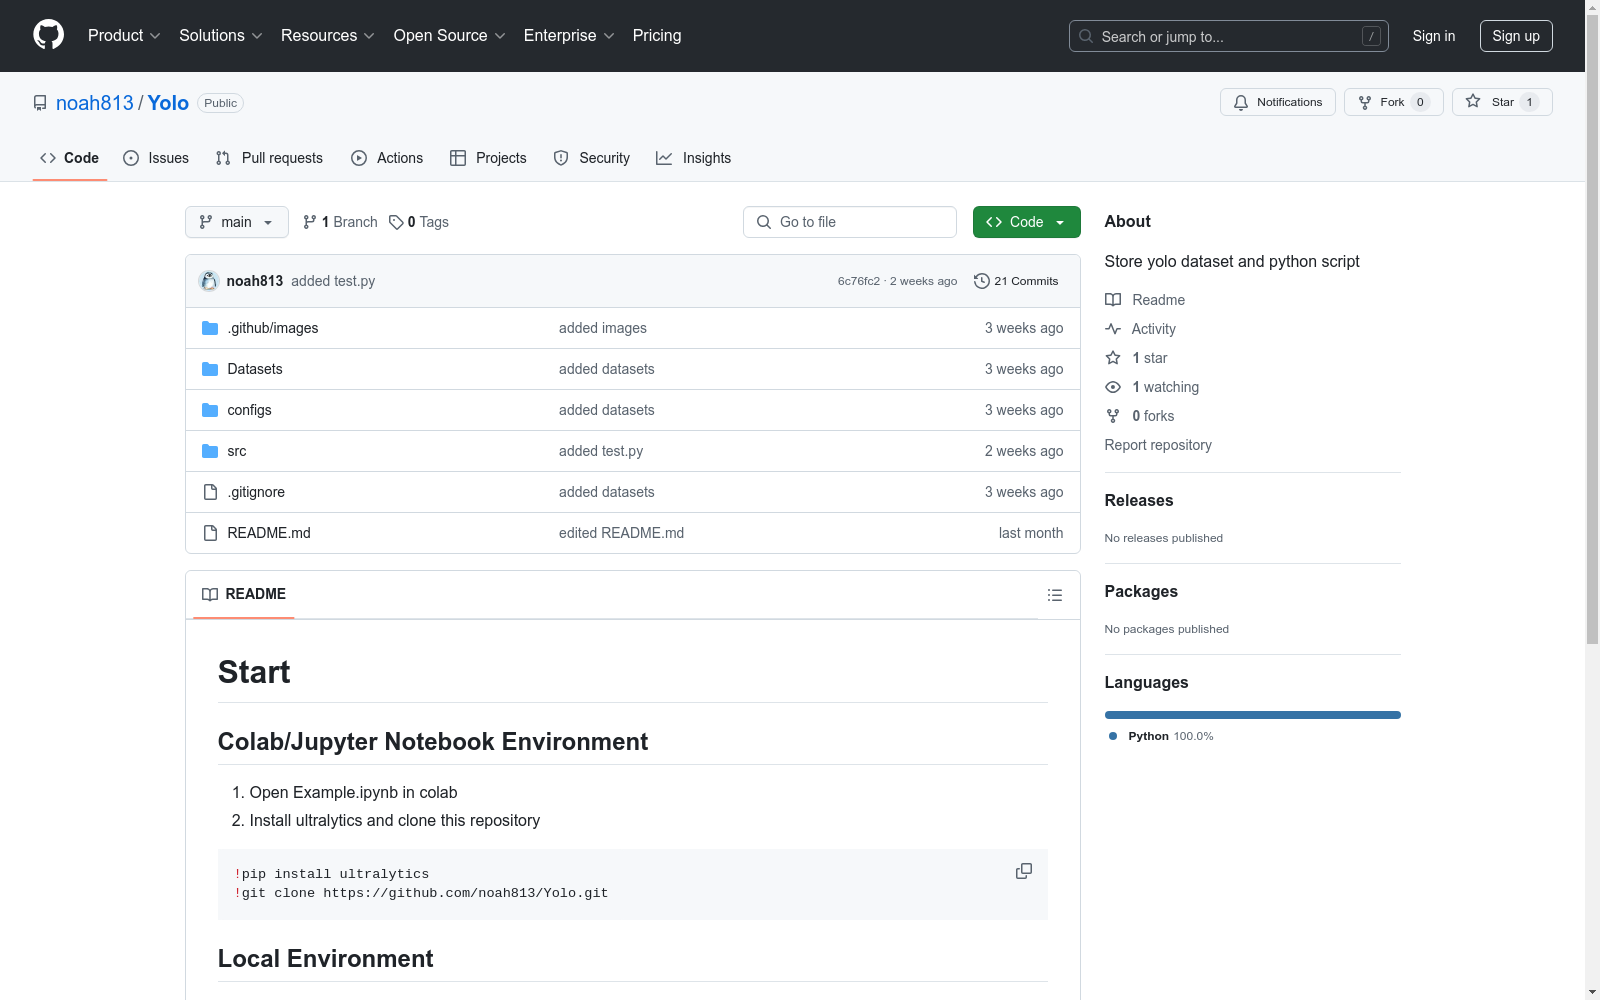The height and width of the screenshot is (1000, 1600).
Task: Open the 6c76fc2 commit hash
Action: pyautogui.click(x=859, y=281)
